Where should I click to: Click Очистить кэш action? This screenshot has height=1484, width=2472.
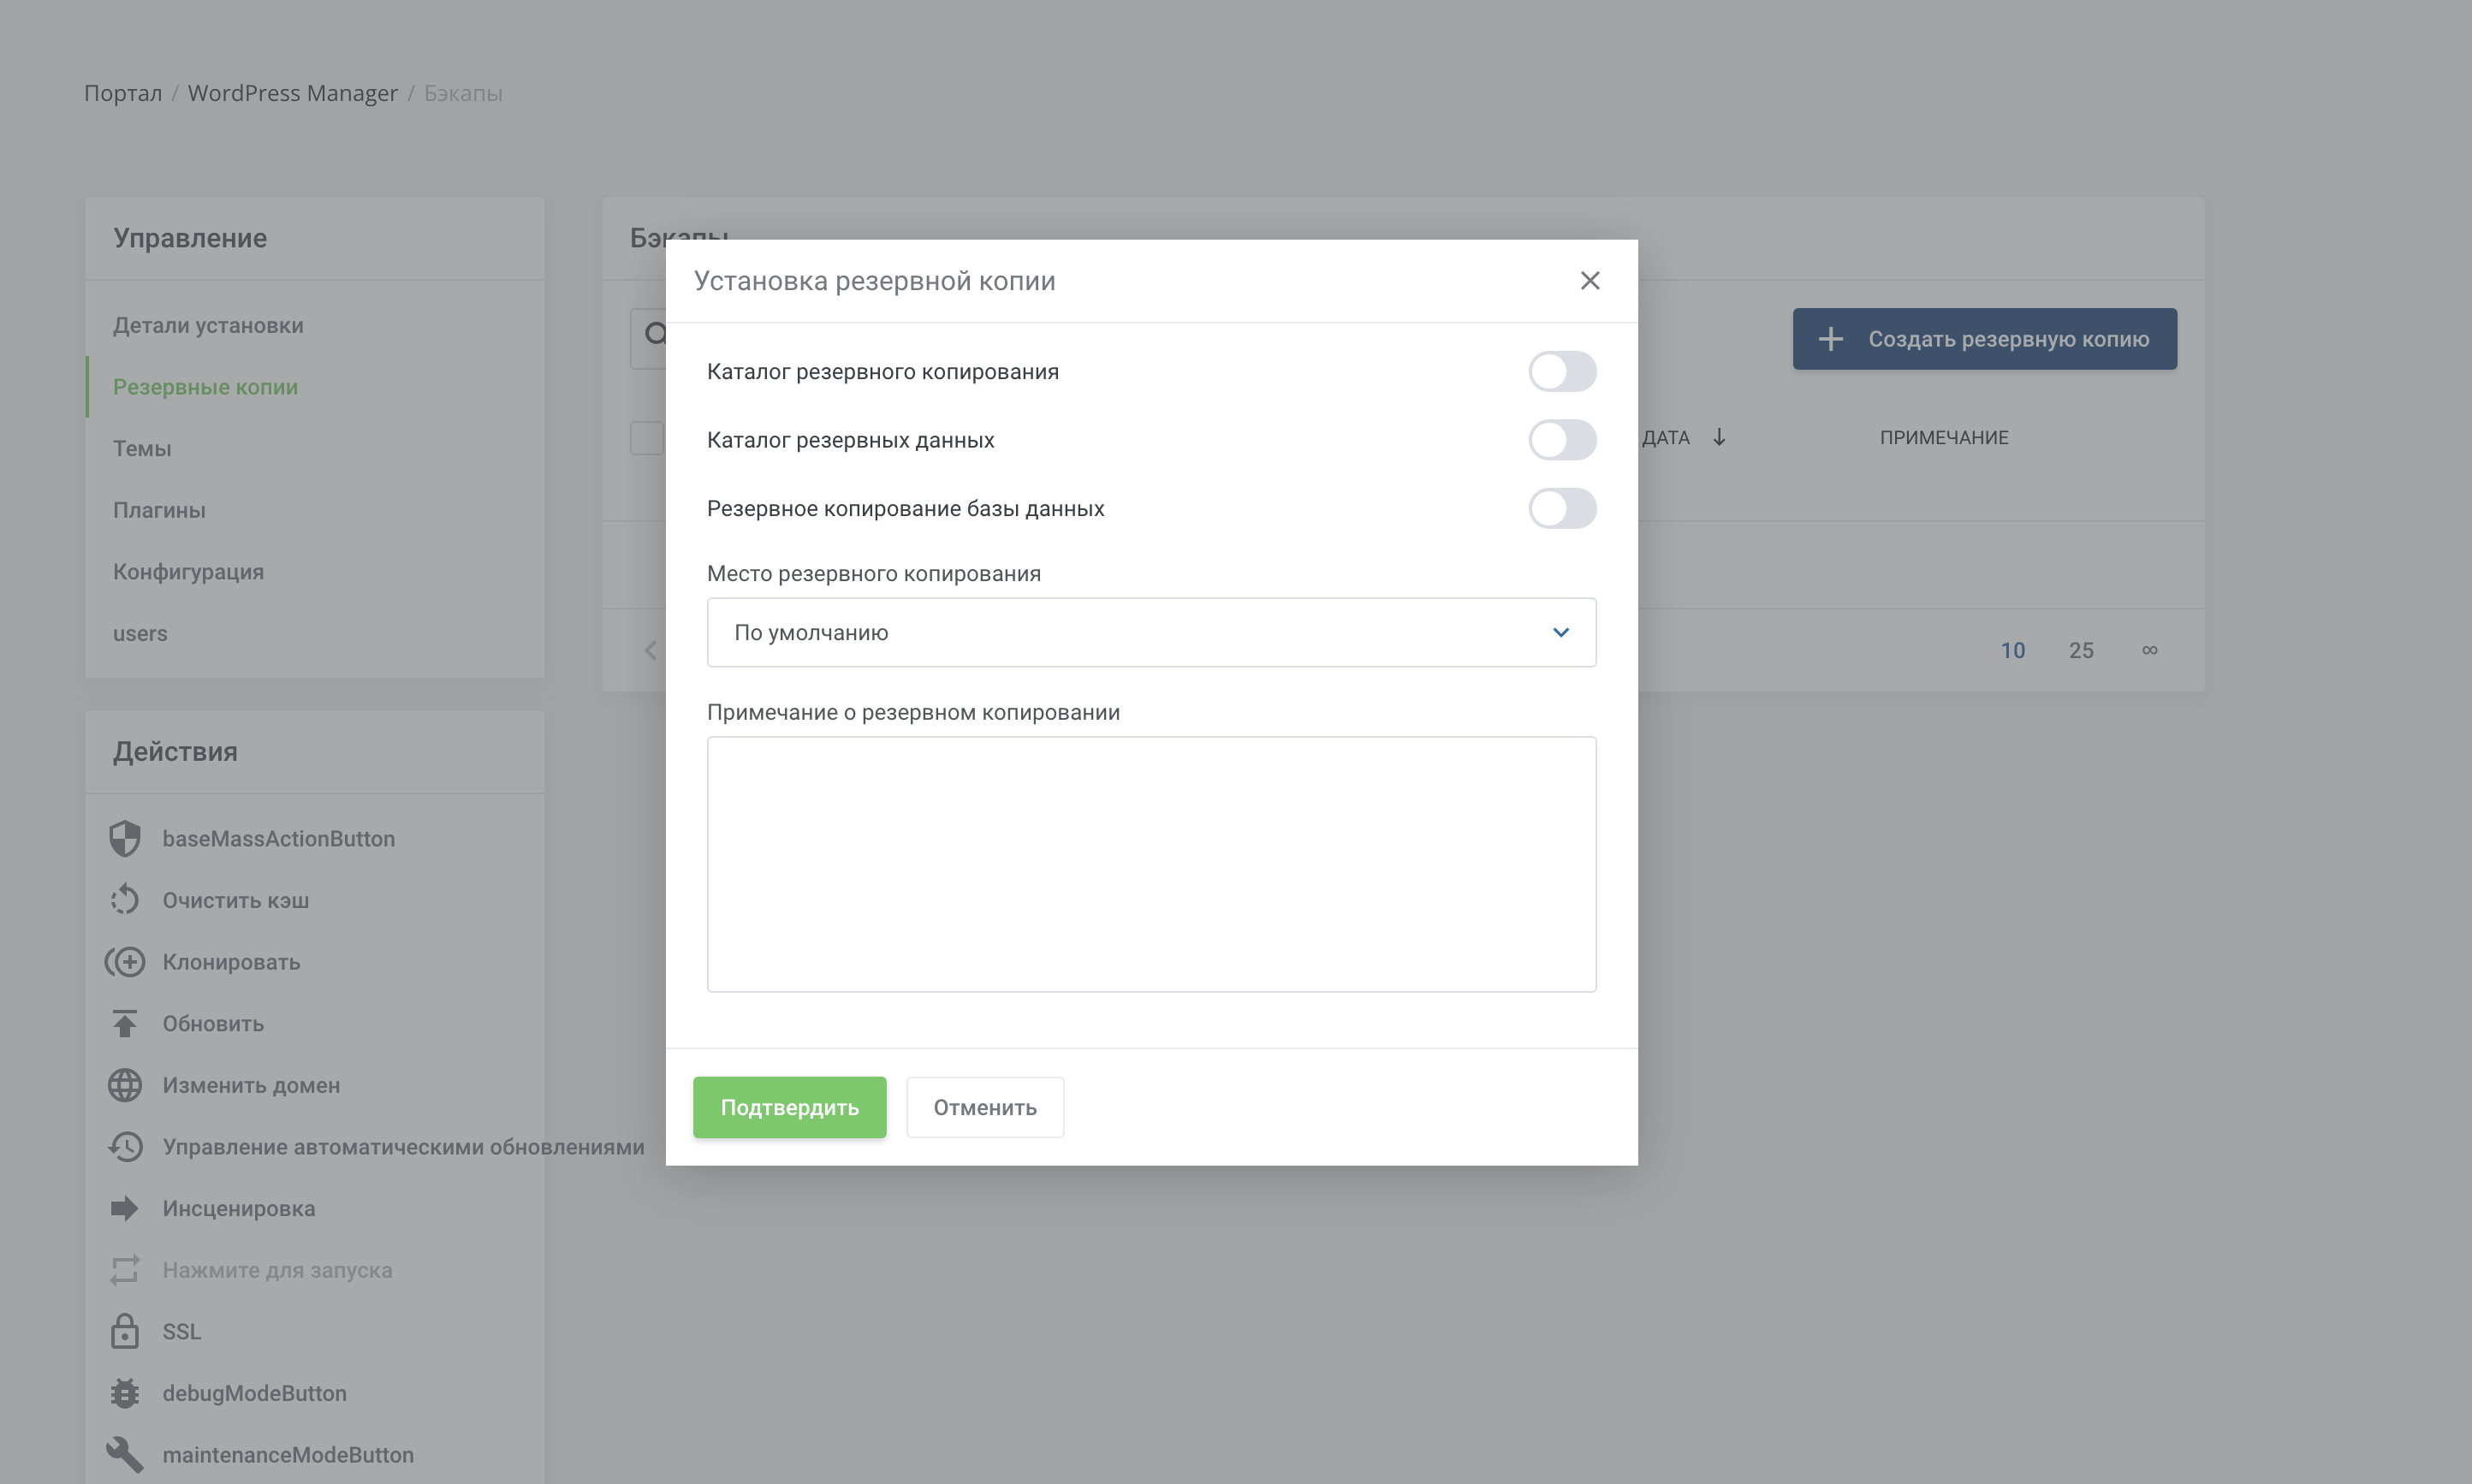236,900
